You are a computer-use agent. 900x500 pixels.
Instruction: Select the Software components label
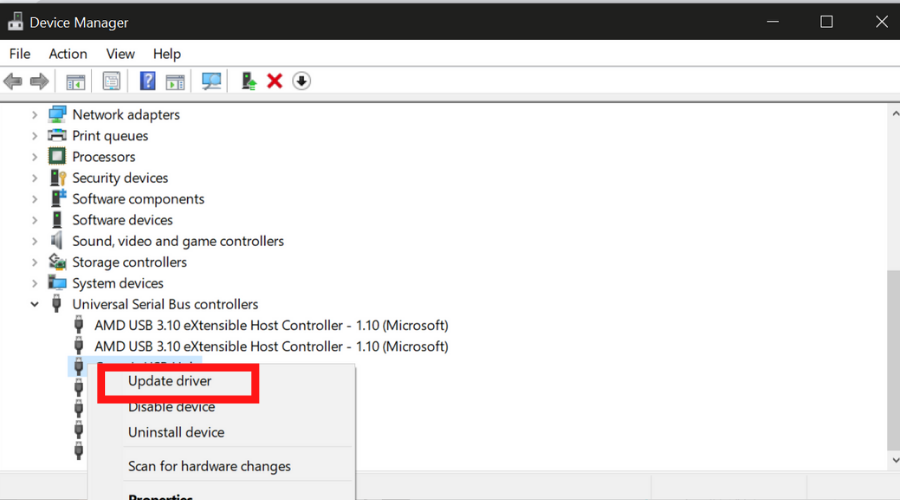coord(138,199)
